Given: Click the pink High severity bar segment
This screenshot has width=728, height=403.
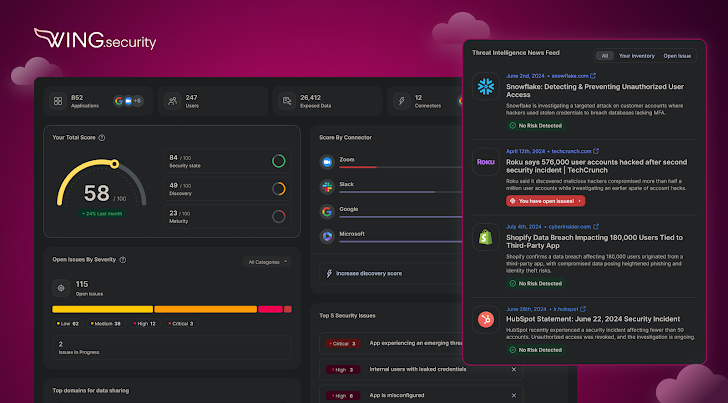Looking at the screenshot, I should click(271, 309).
